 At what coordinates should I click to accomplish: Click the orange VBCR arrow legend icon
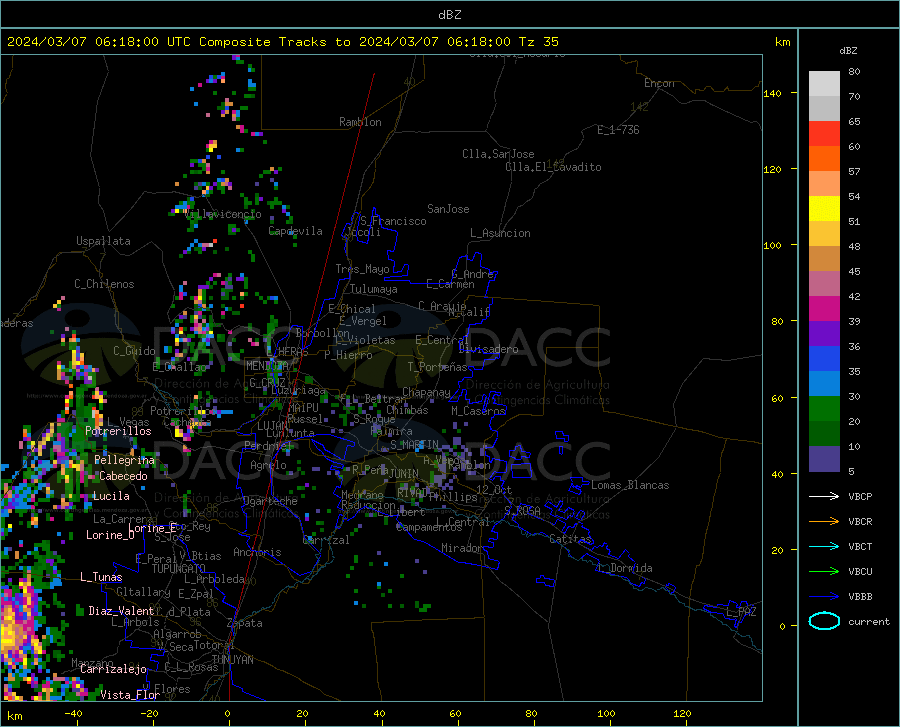coord(824,522)
